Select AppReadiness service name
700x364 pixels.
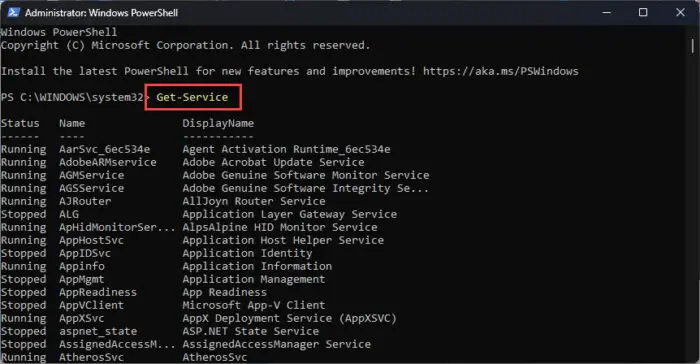tap(98, 293)
